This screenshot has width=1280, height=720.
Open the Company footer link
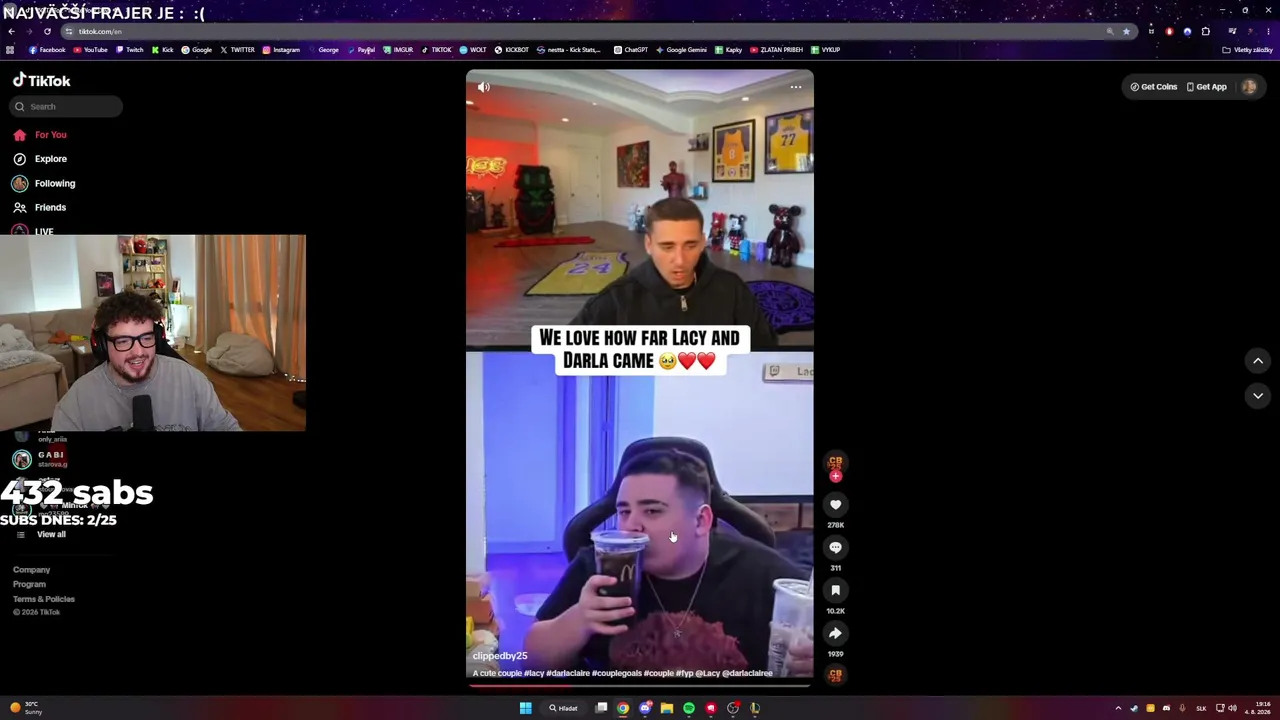(32, 570)
